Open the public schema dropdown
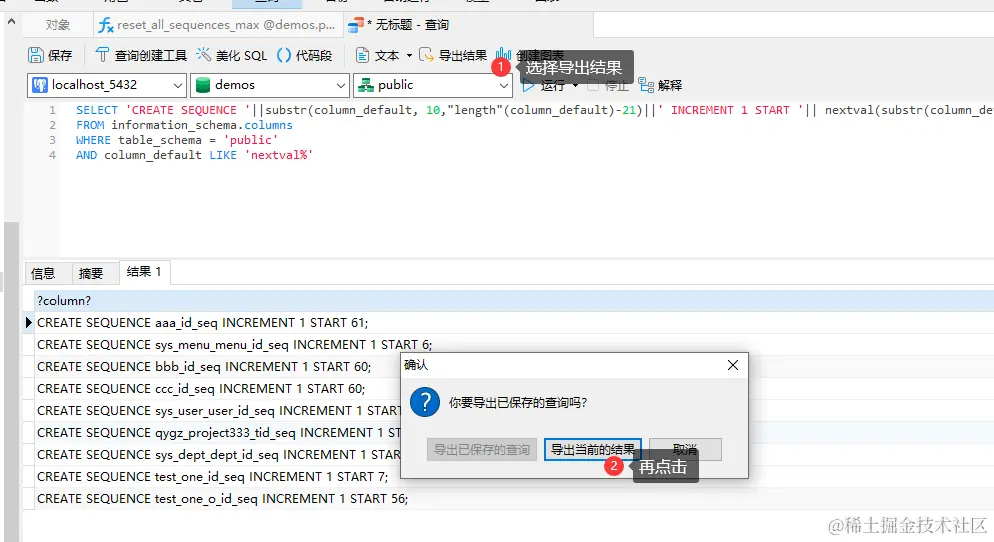The width and height of the screenshot is (994, 542). pos(432,85)
